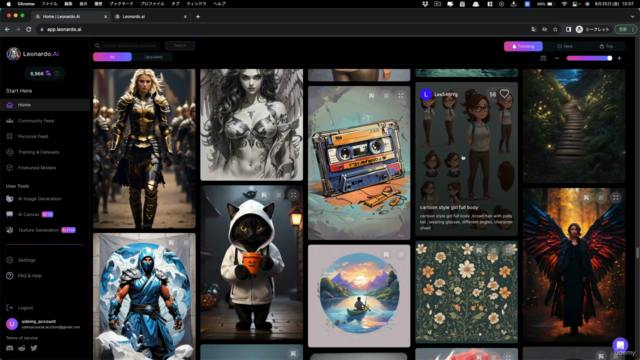The image size is (640, 360).
Task: Click the image2image icon on hooded cat image
Action: point(264,195)
